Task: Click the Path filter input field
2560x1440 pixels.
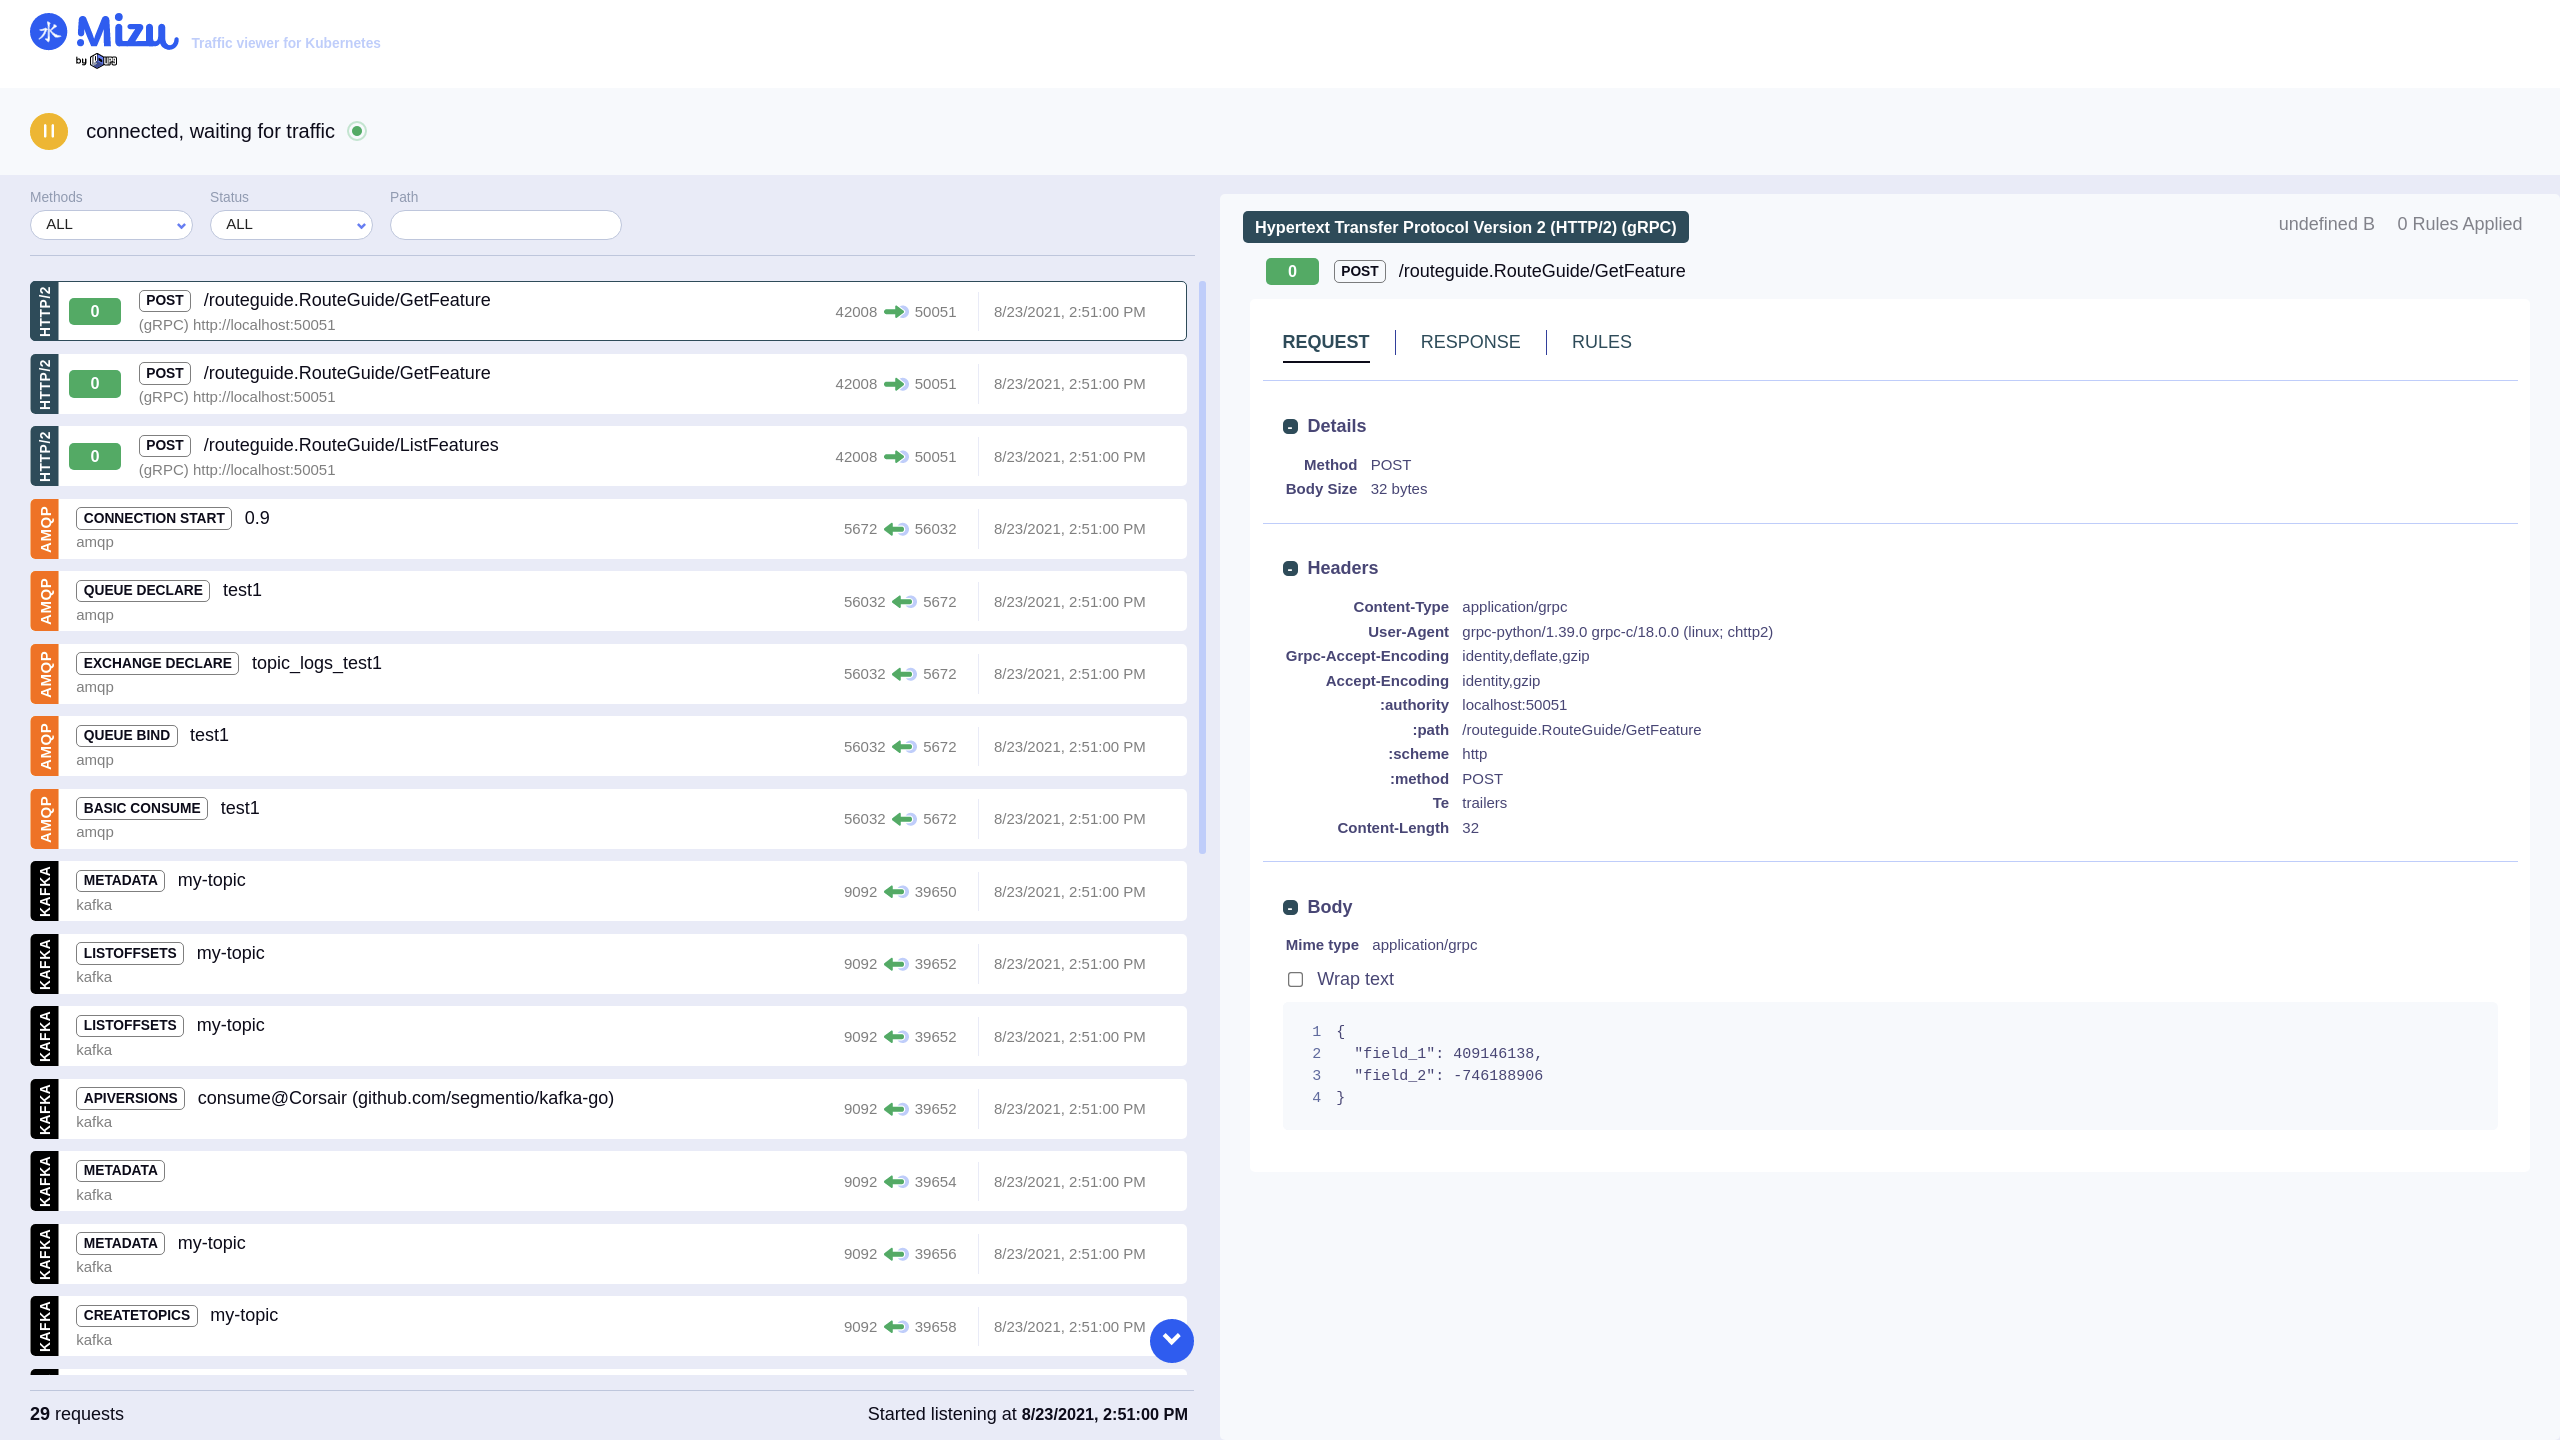Action: click(x=505, y=225)
